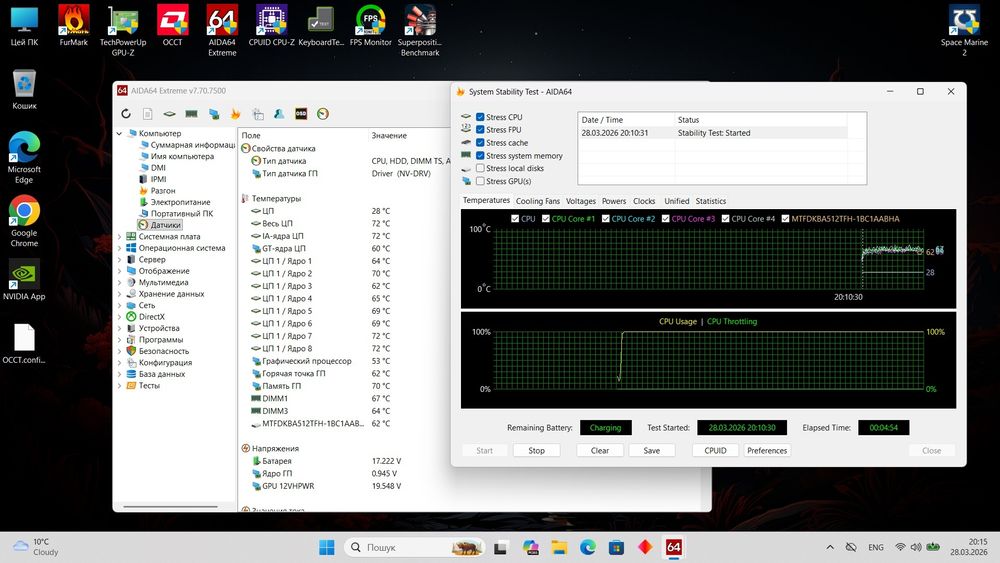
Task: Click the horizontal scrollbar under AIDA64 tree
Action: tap(170, 508)
